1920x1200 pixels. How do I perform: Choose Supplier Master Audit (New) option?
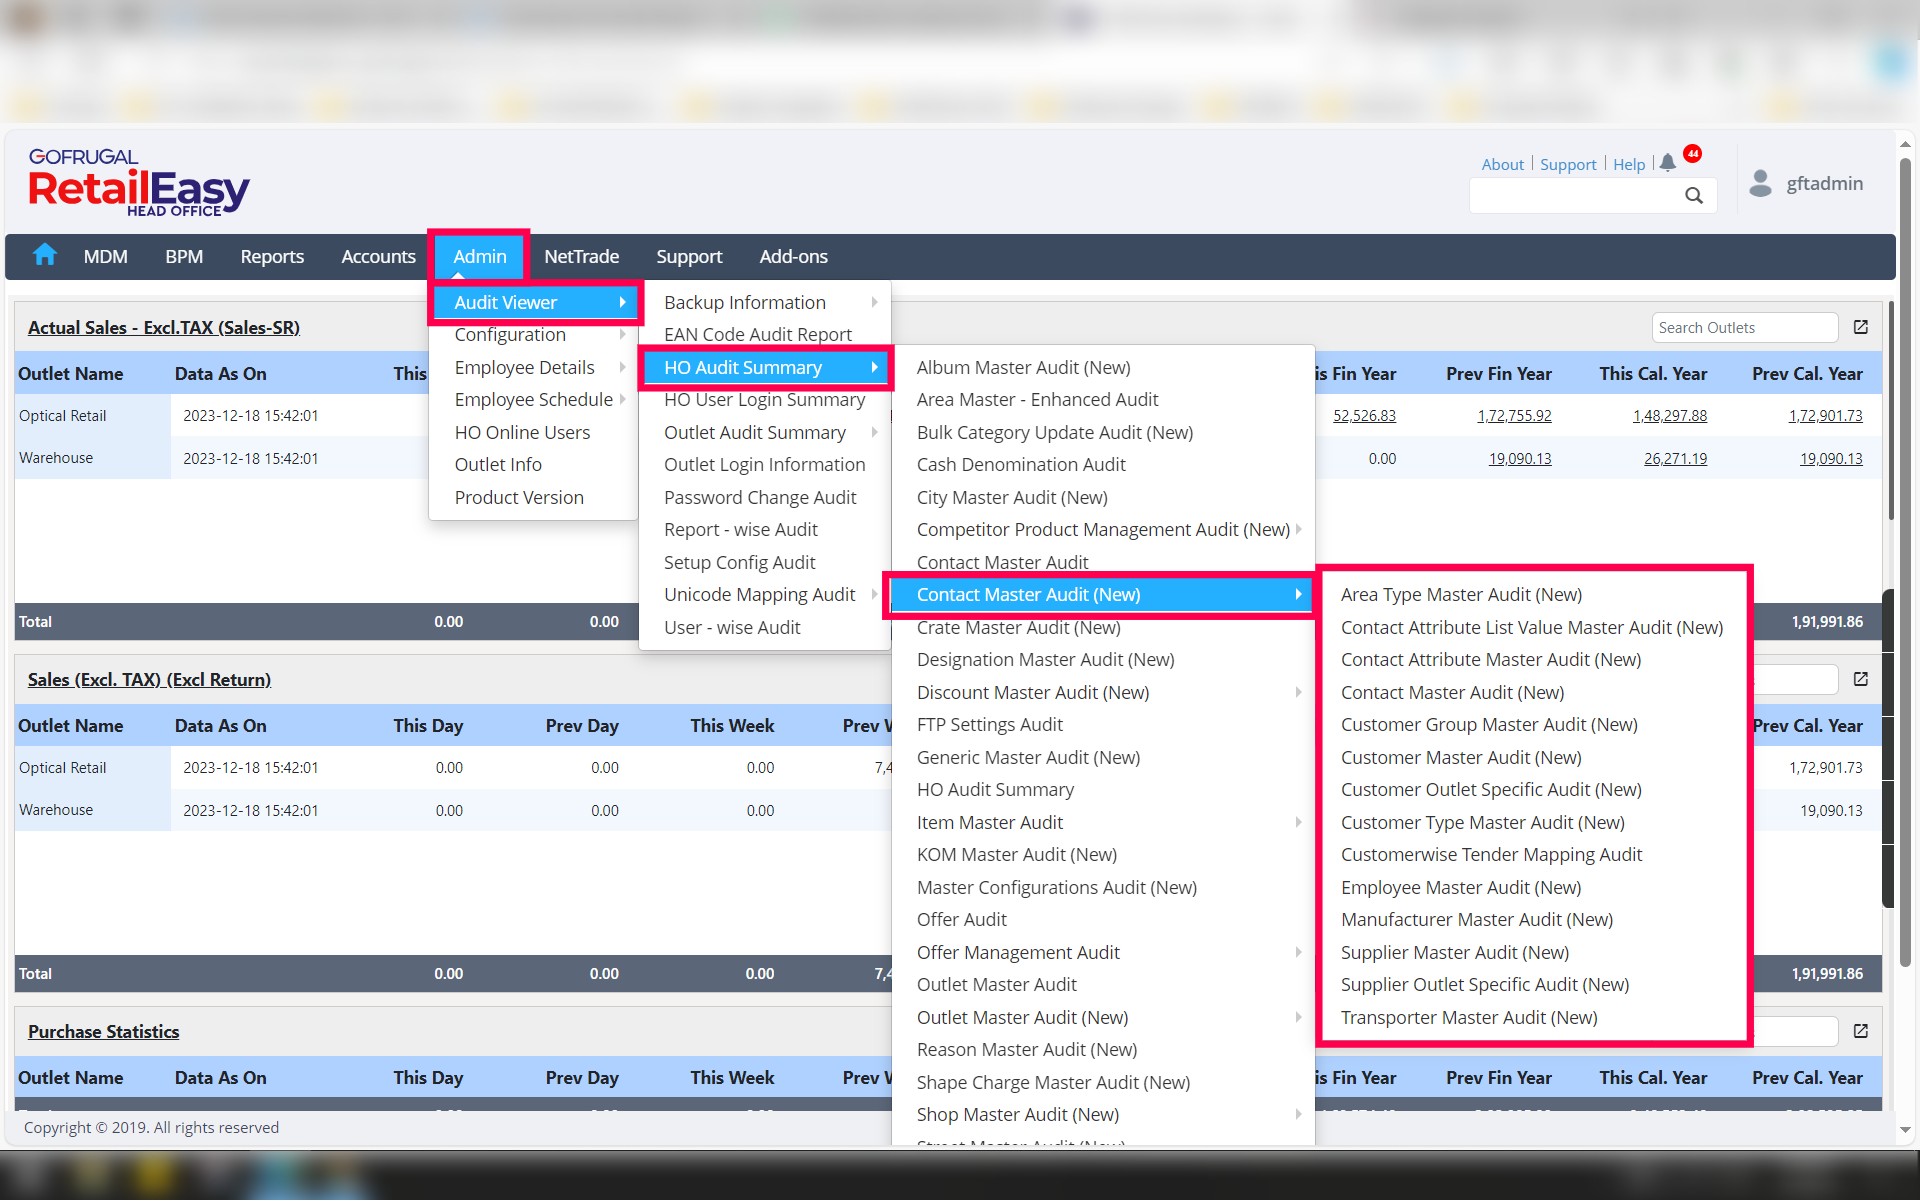[1454, 952]
